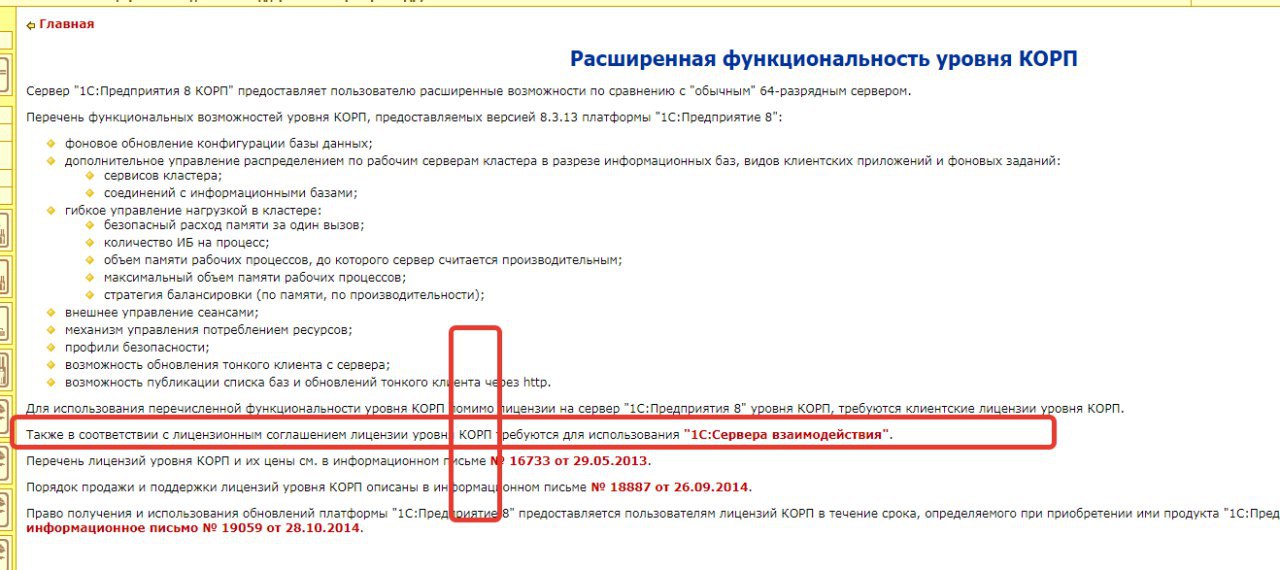This screenshot has height=570, width=1280.
Task: Click sentence Также в соответствии с лицензионным соглашением
Action: coord(460,434)
